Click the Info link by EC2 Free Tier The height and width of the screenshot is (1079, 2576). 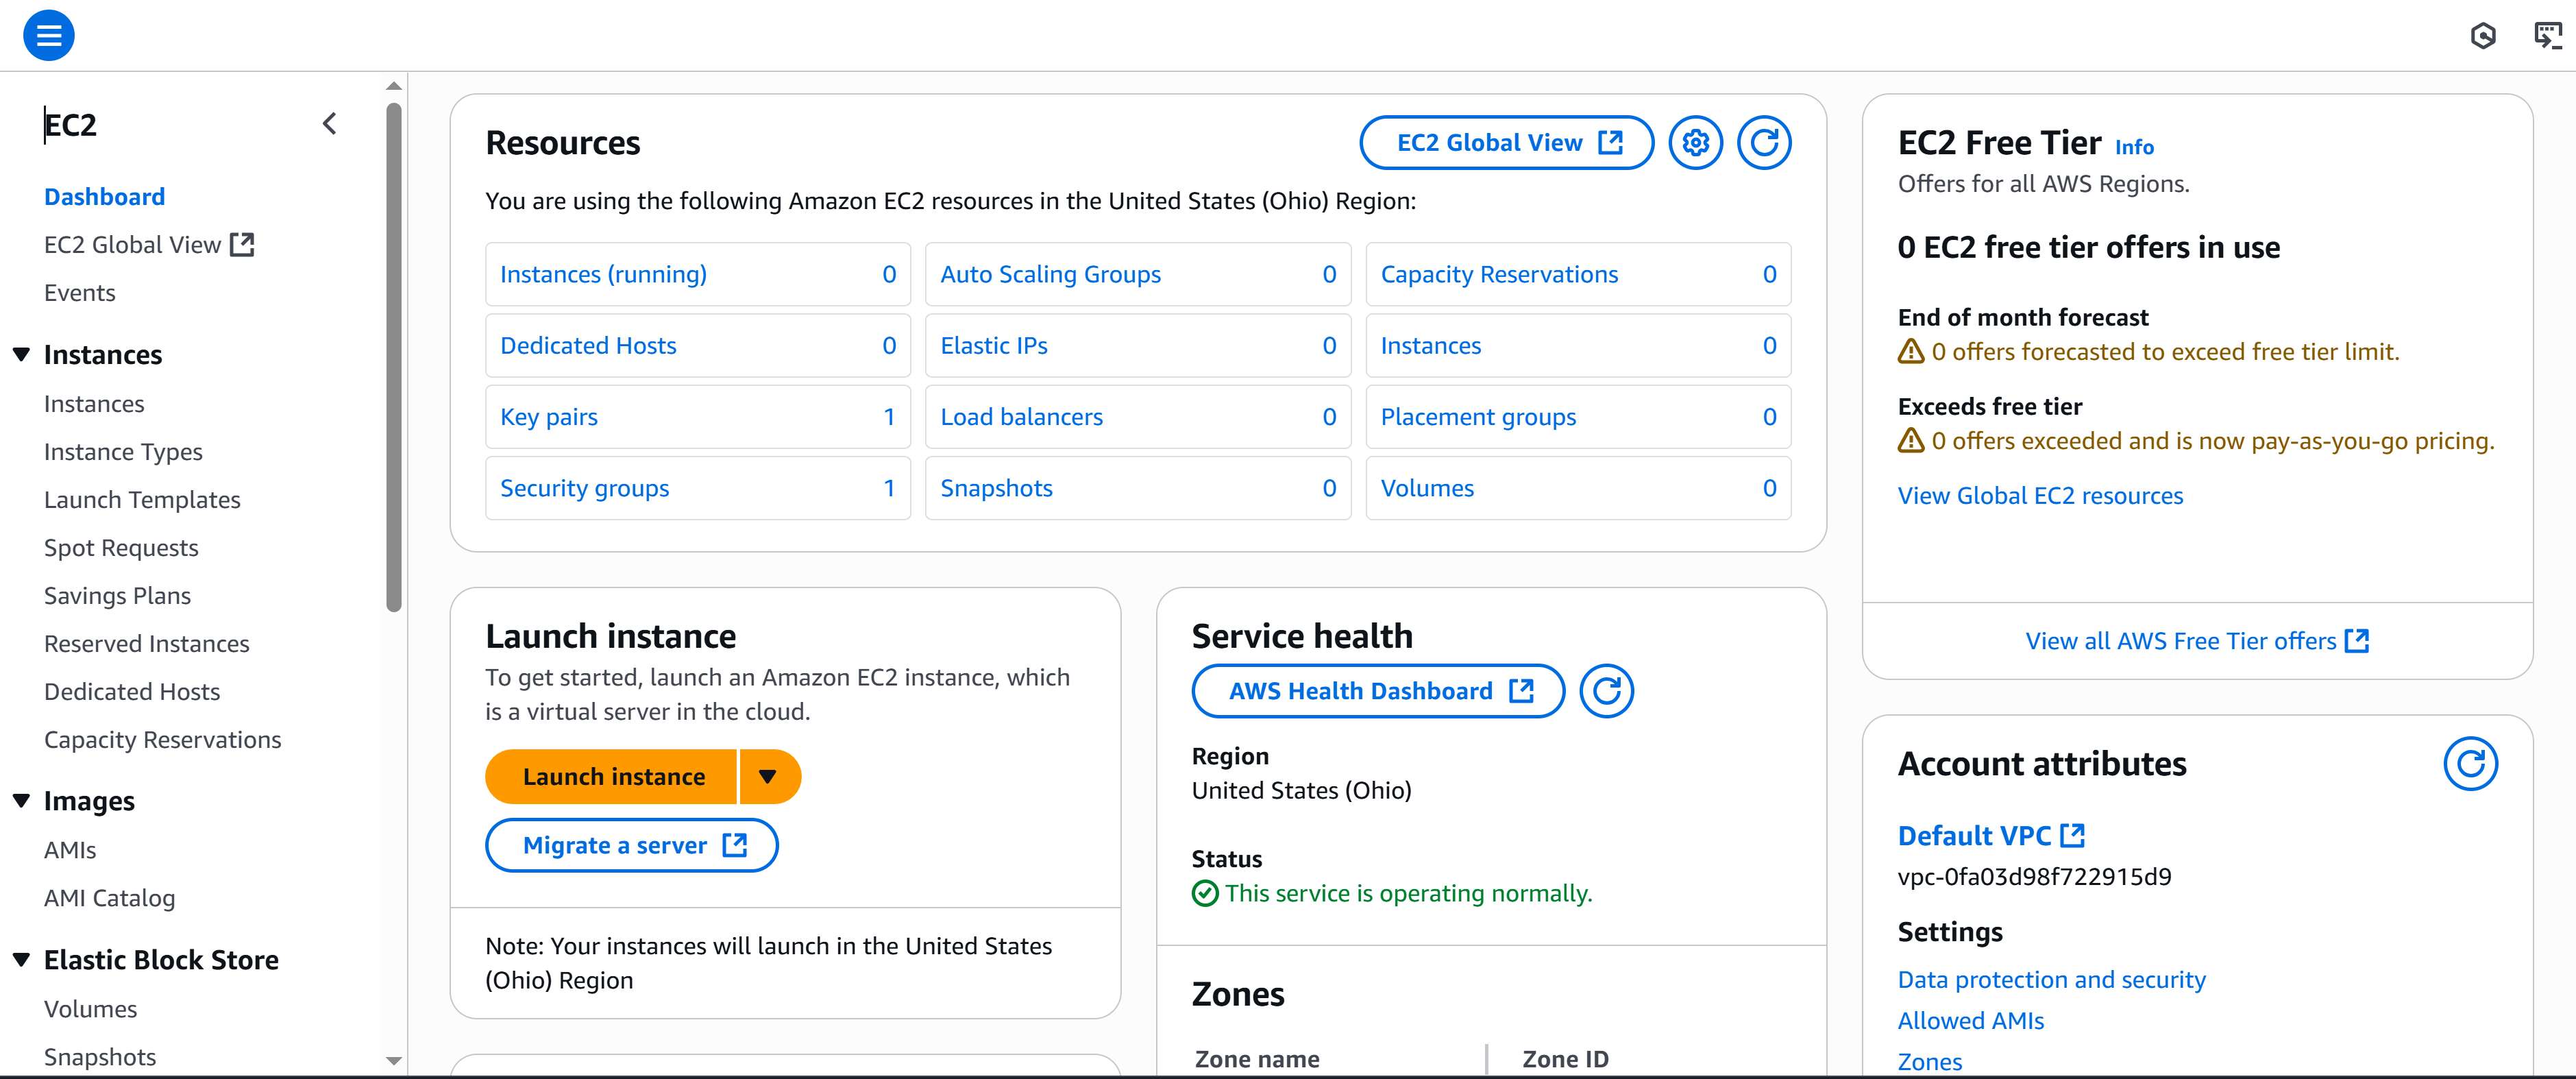pos(2133,147)
